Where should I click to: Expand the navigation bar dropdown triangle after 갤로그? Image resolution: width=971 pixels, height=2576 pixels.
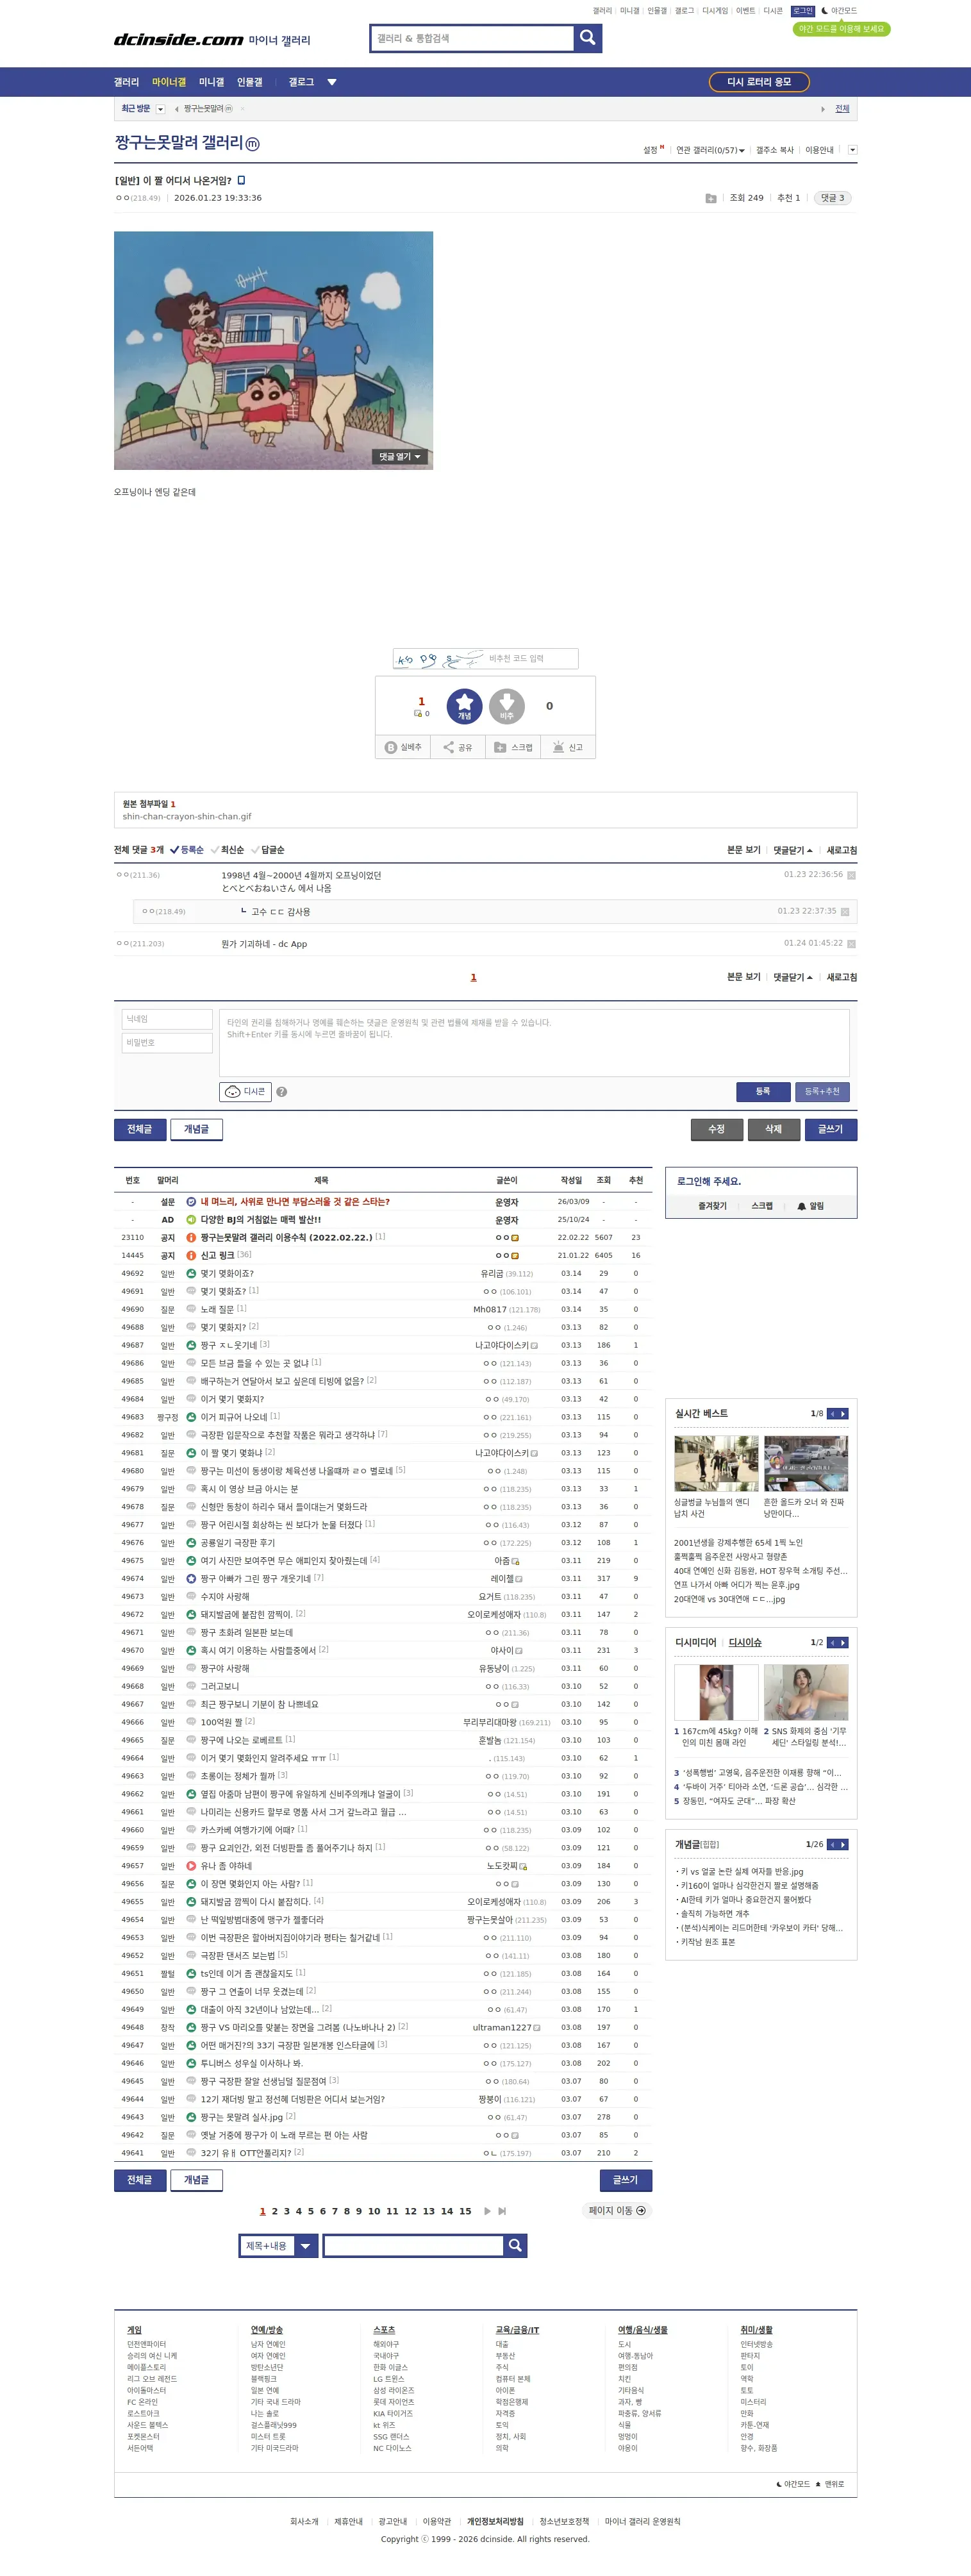pyautogui.click(x=332, y=82)
